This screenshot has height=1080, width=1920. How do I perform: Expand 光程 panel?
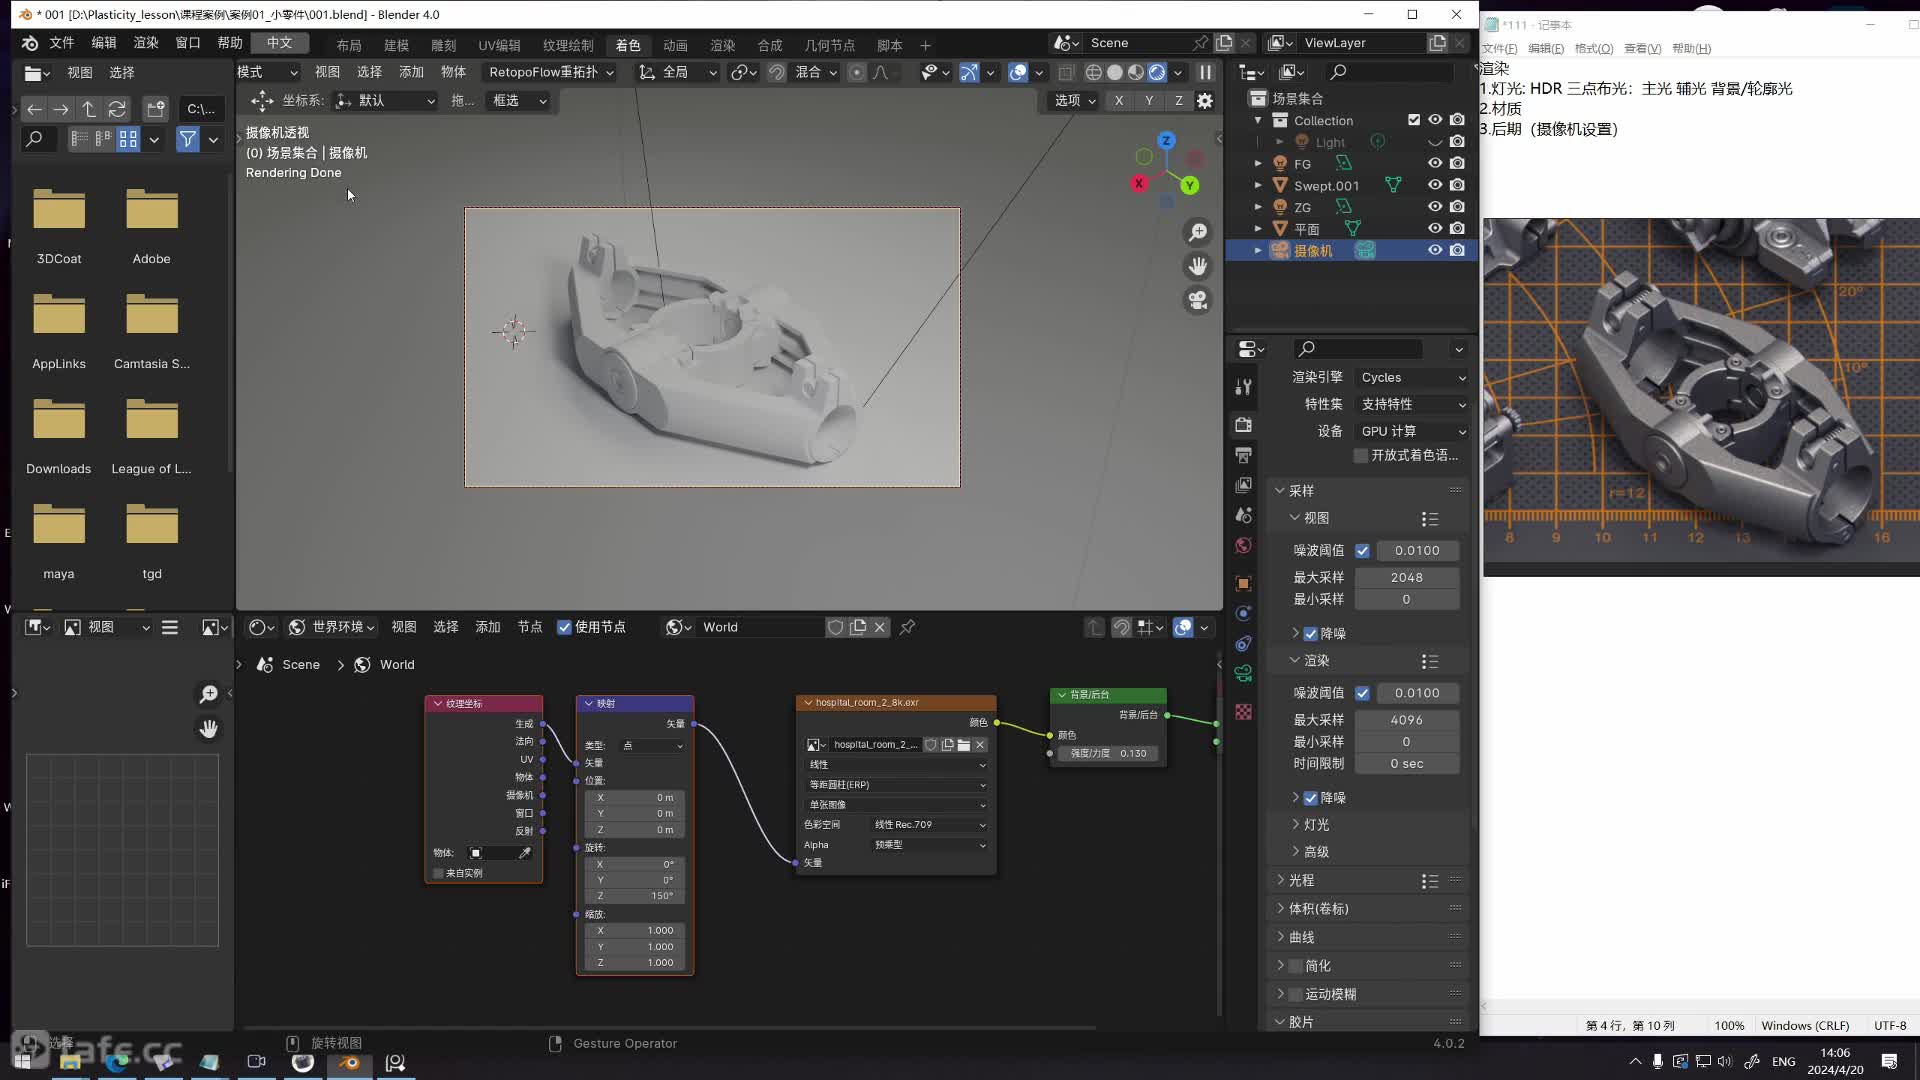click(1280, 880)
